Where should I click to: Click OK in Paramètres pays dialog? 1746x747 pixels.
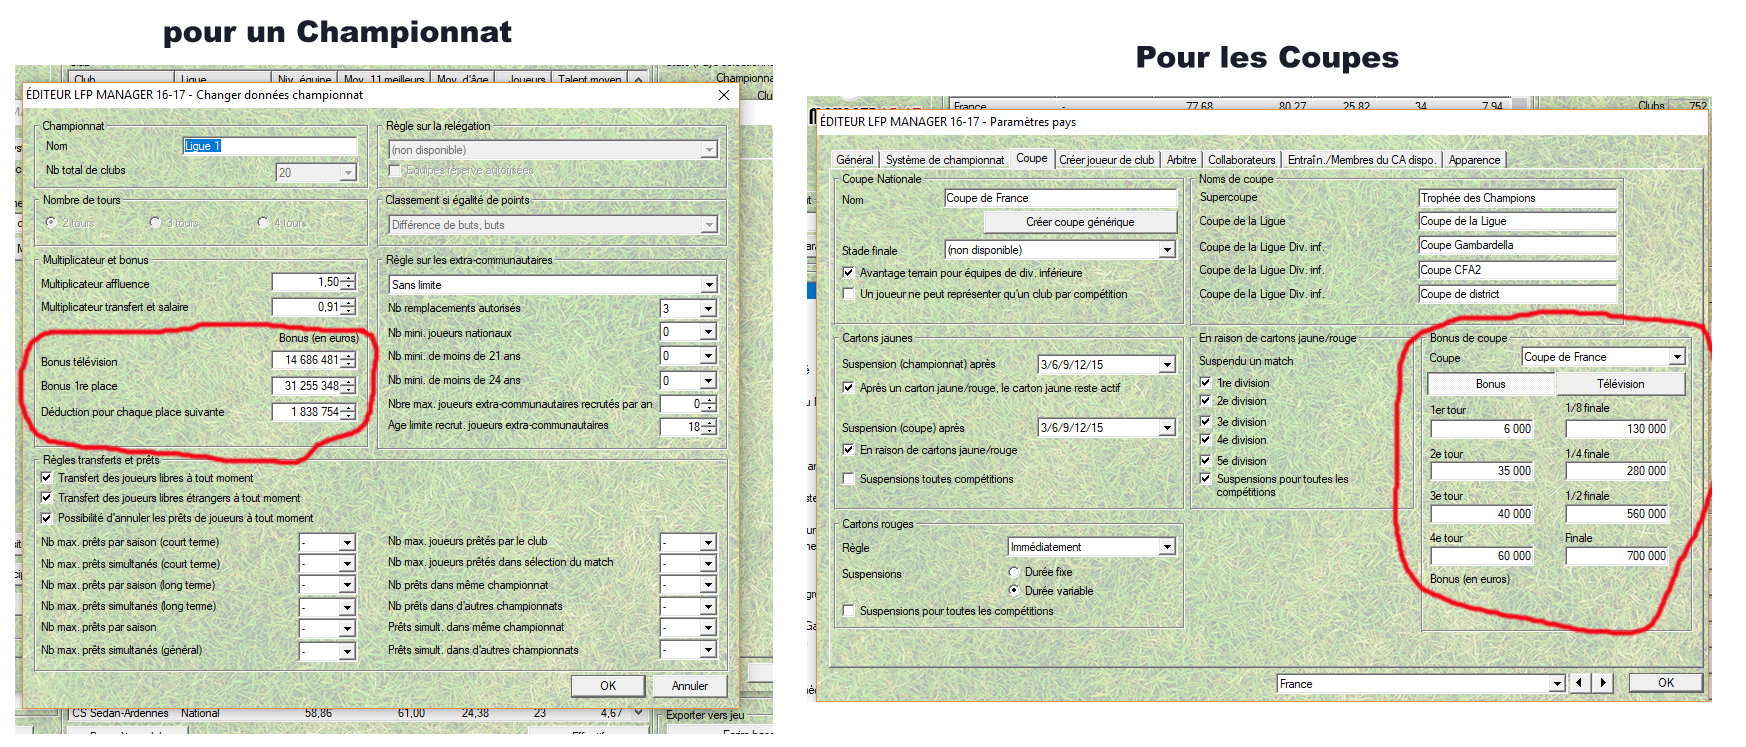(1666, 683)
